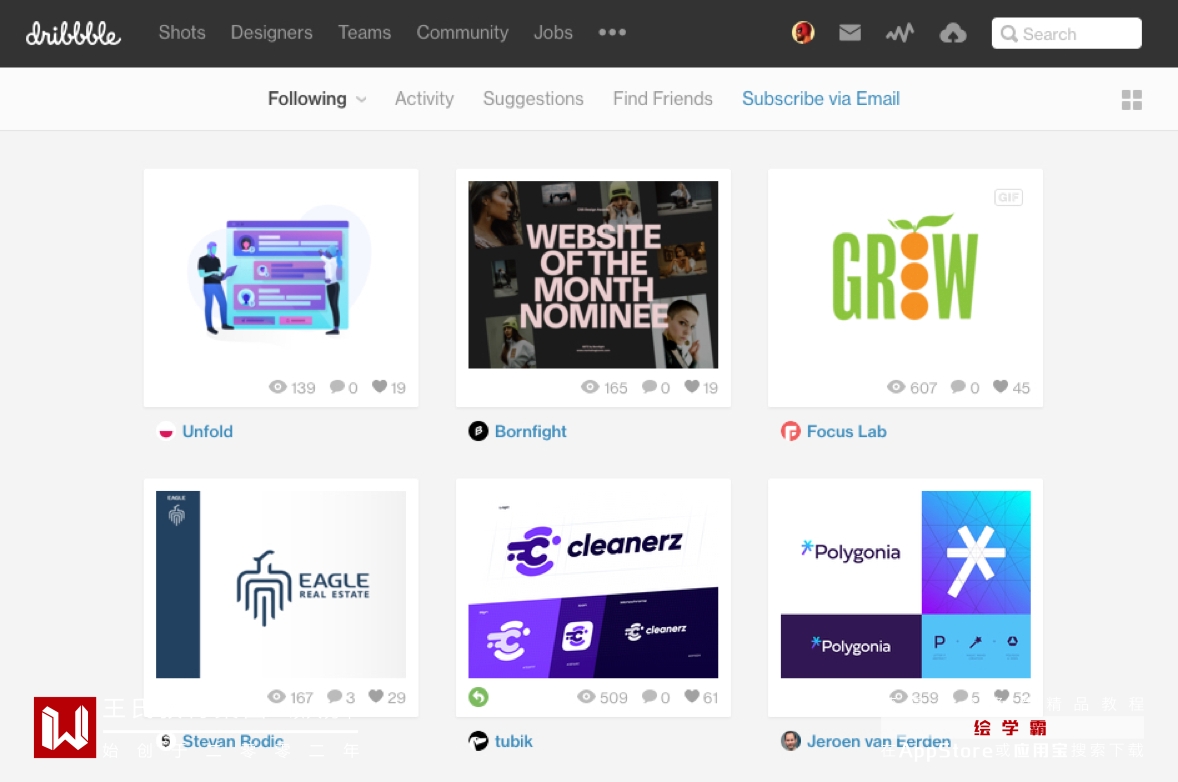Like the GROW shot with 45 hearts

pyautogui.click(x=1000, y=386)
